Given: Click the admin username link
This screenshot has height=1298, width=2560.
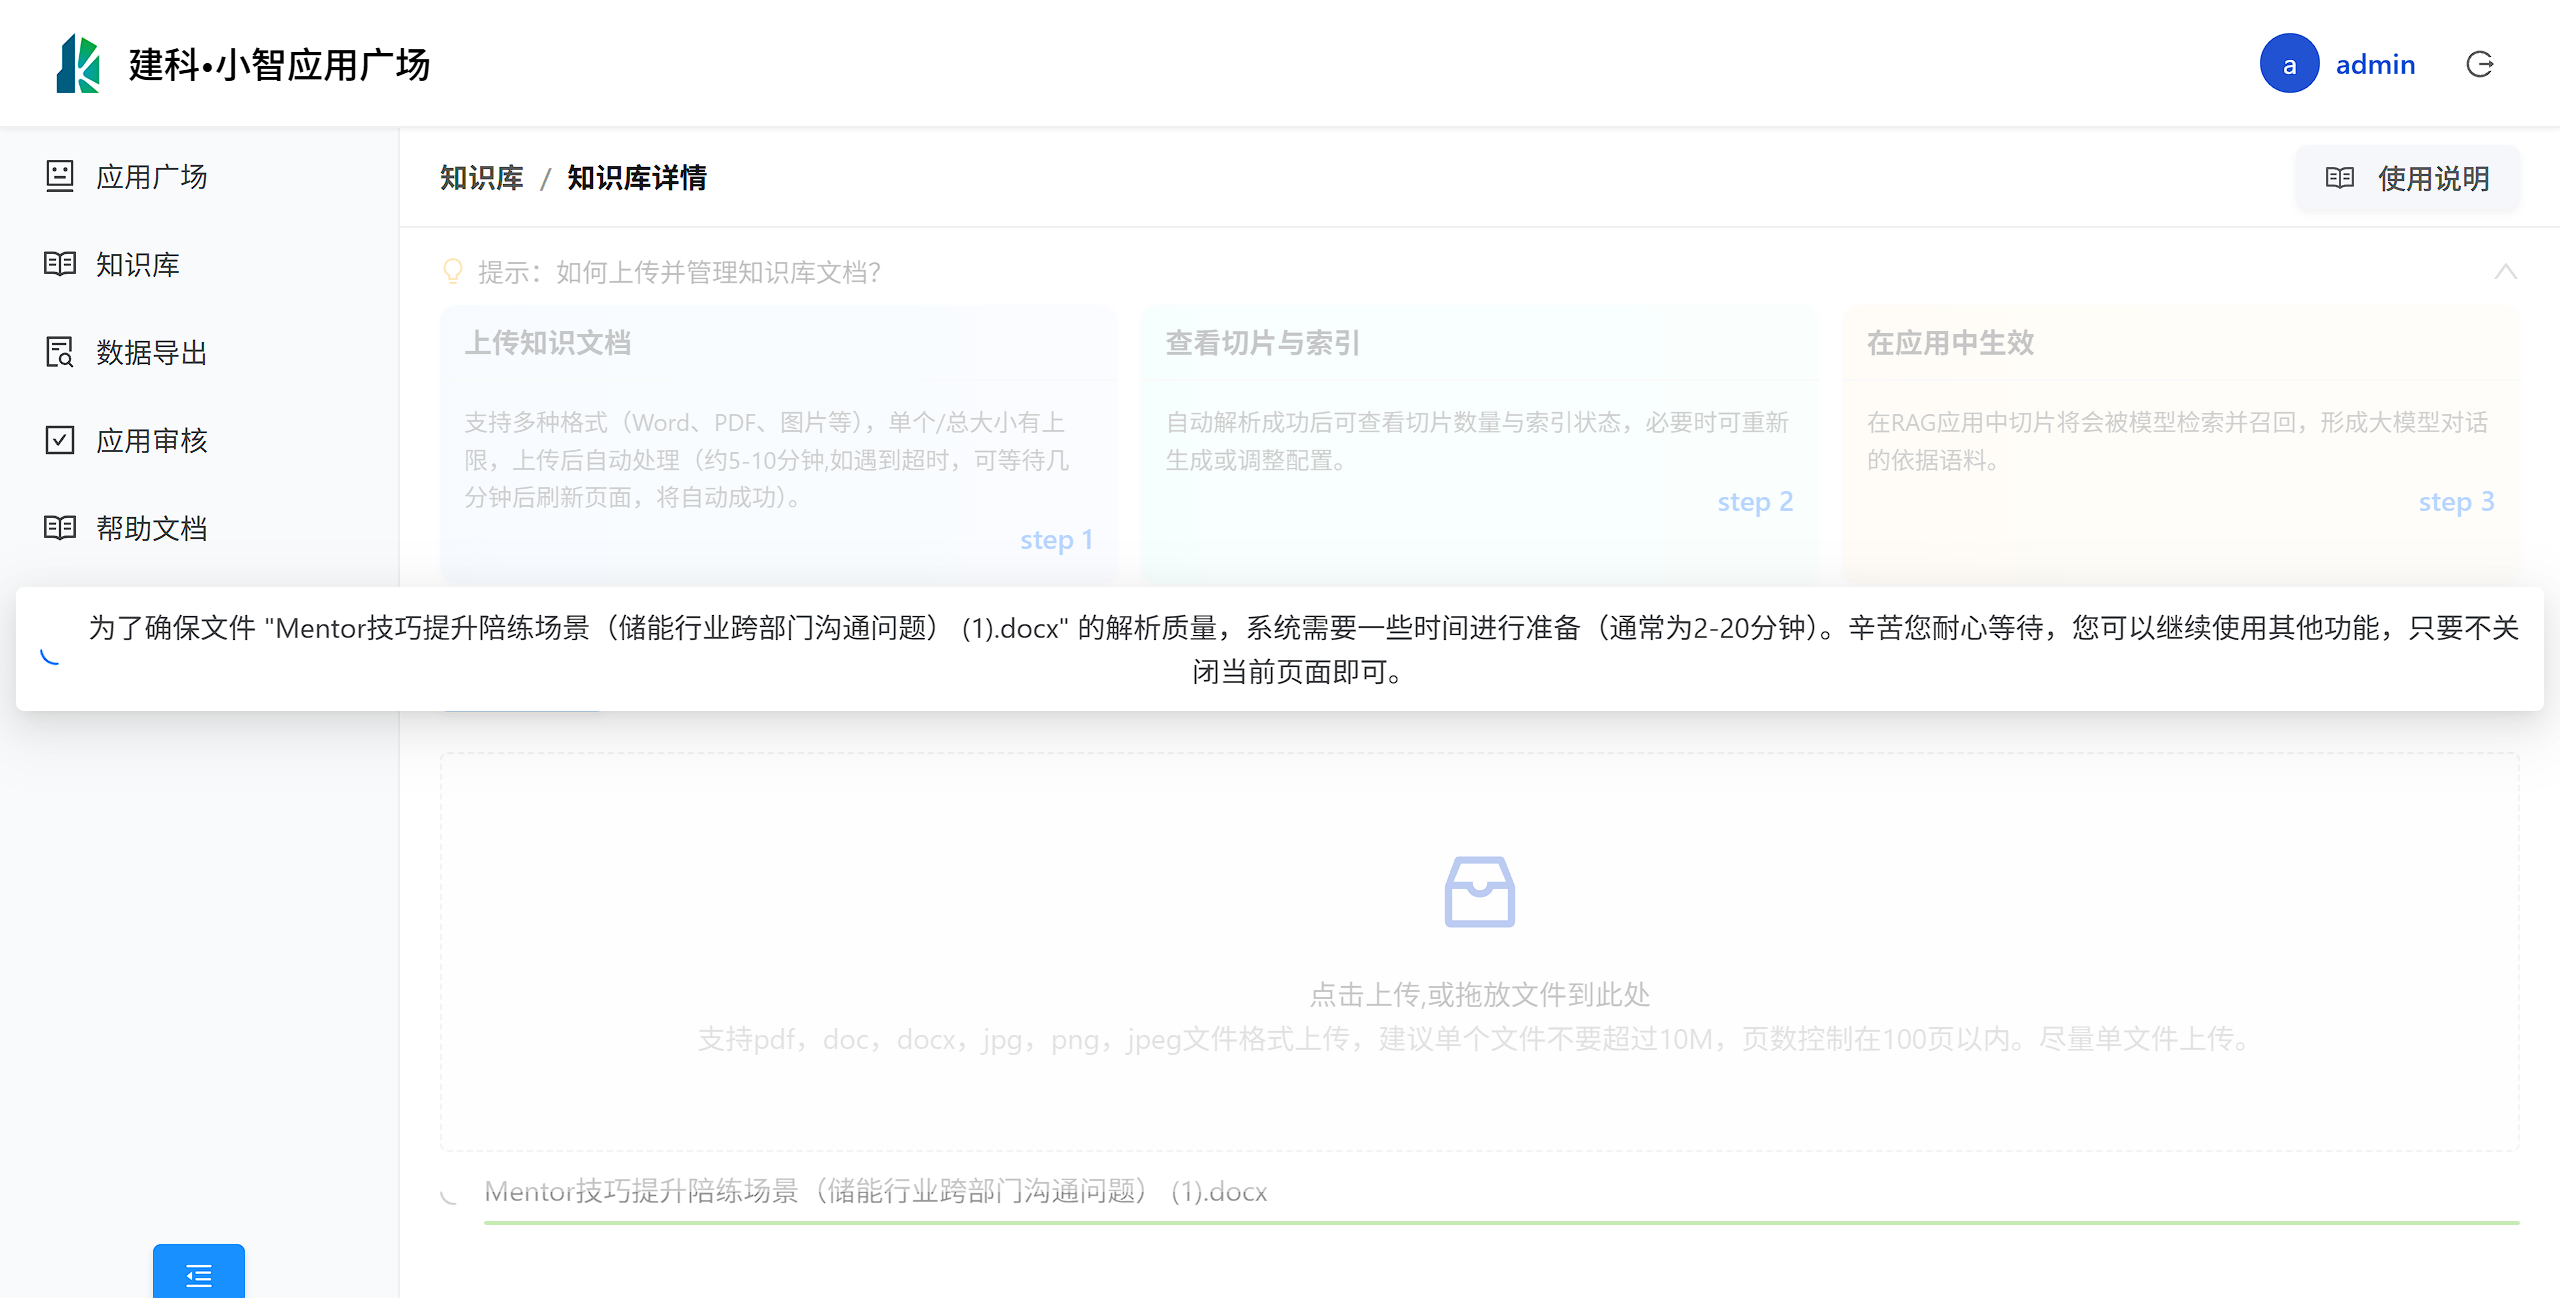Looking at the screenshot, I should (2375, 64).
